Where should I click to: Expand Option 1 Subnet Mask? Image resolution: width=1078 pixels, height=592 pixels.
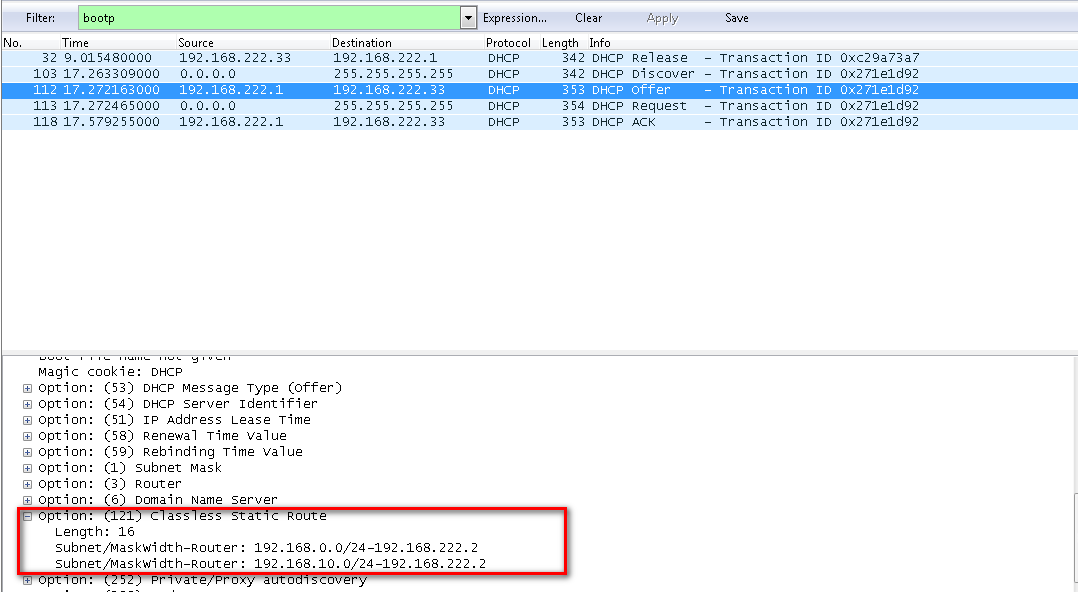(x=26, y=467)
